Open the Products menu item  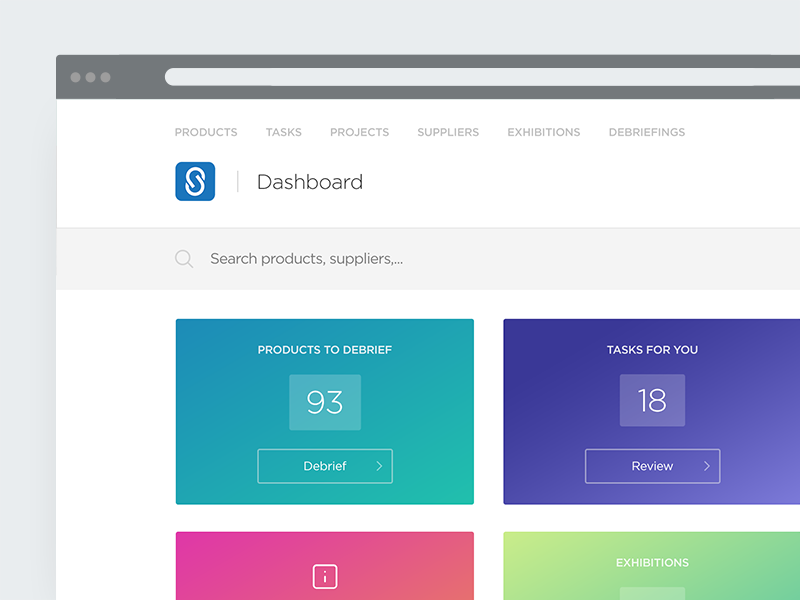pos(206,132)
